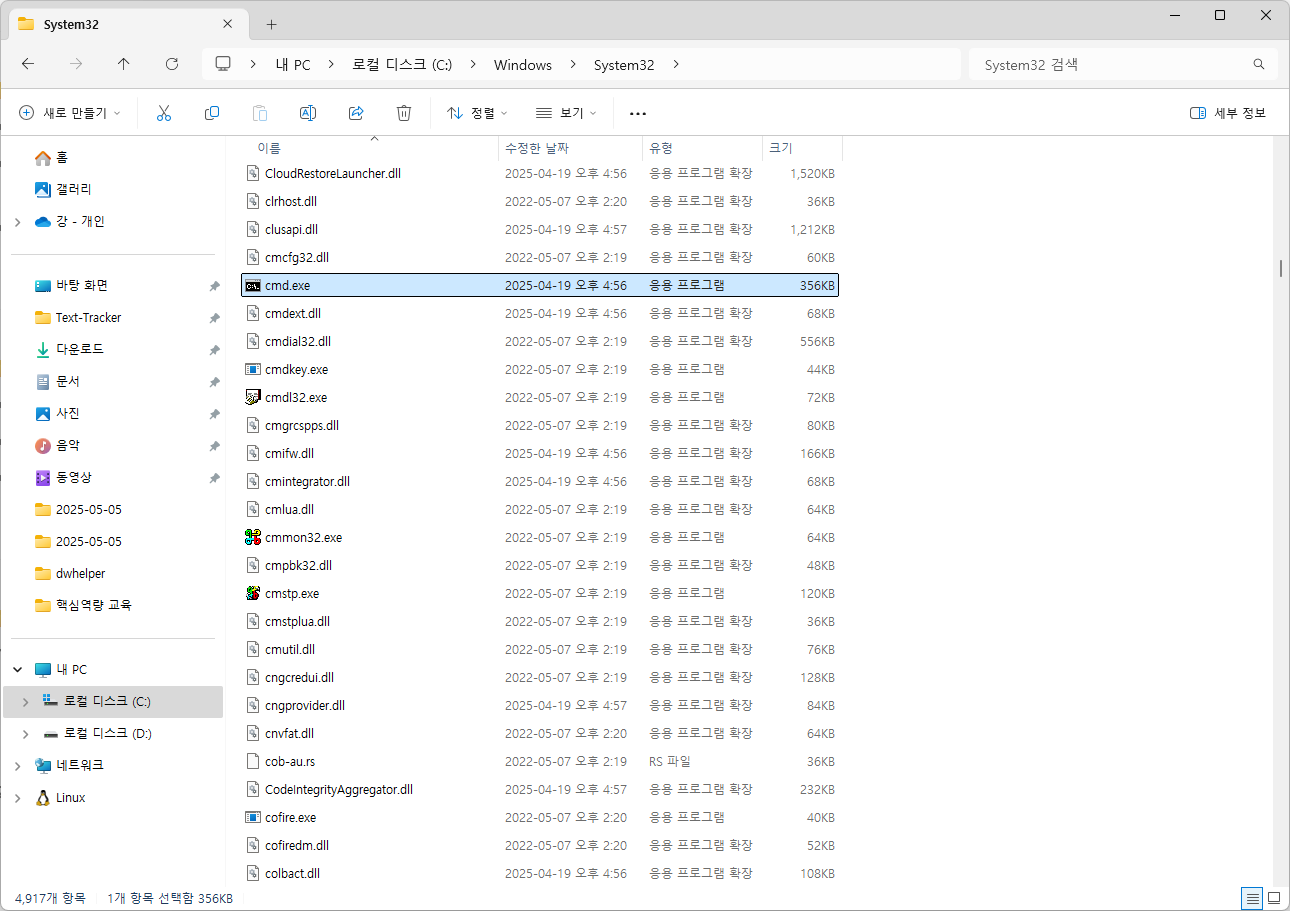
Task: Click the Copy icon in toolbar
Action: pyautogui.click(x=212, y=113)
